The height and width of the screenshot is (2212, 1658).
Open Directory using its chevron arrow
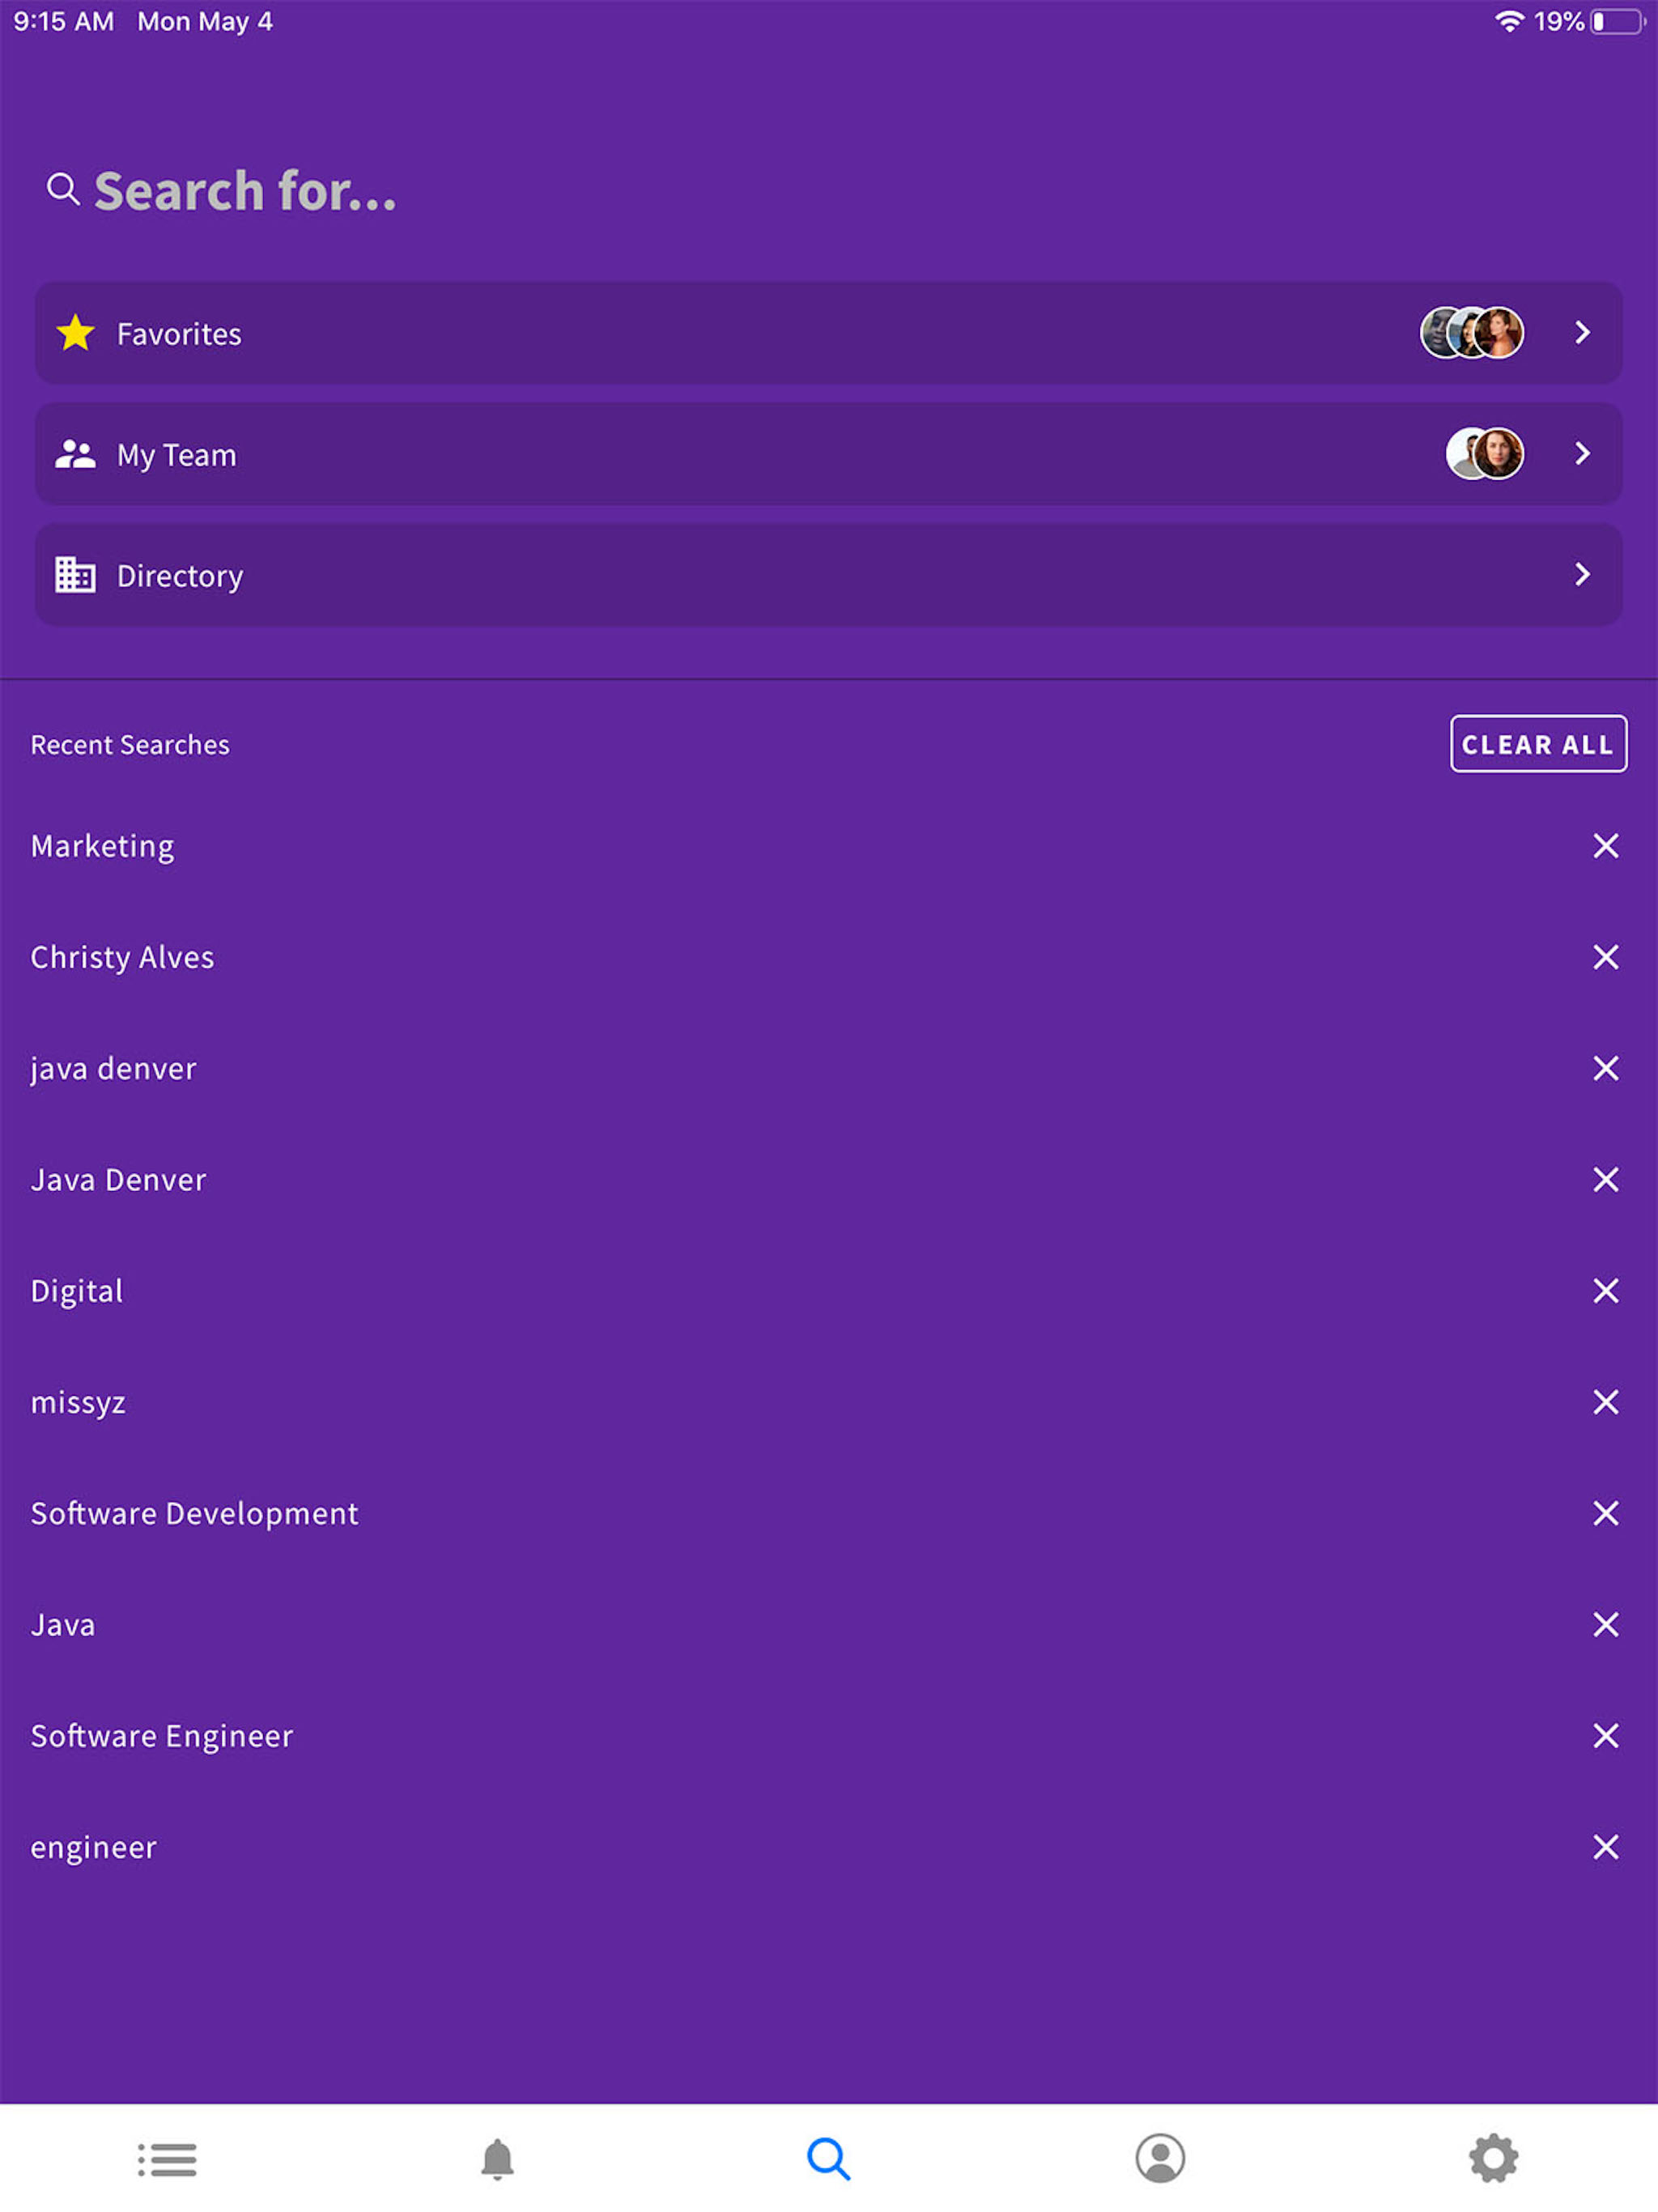point(1582,575)
